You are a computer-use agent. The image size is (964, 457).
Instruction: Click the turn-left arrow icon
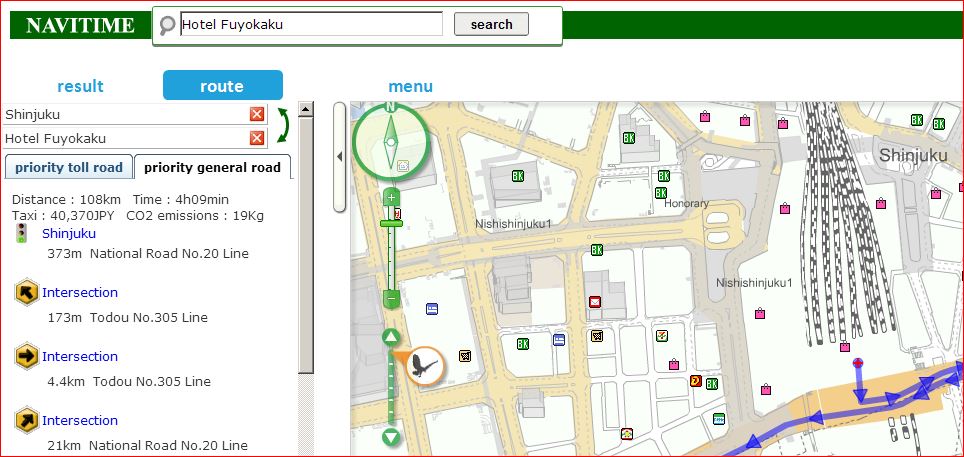click(27, 292)
